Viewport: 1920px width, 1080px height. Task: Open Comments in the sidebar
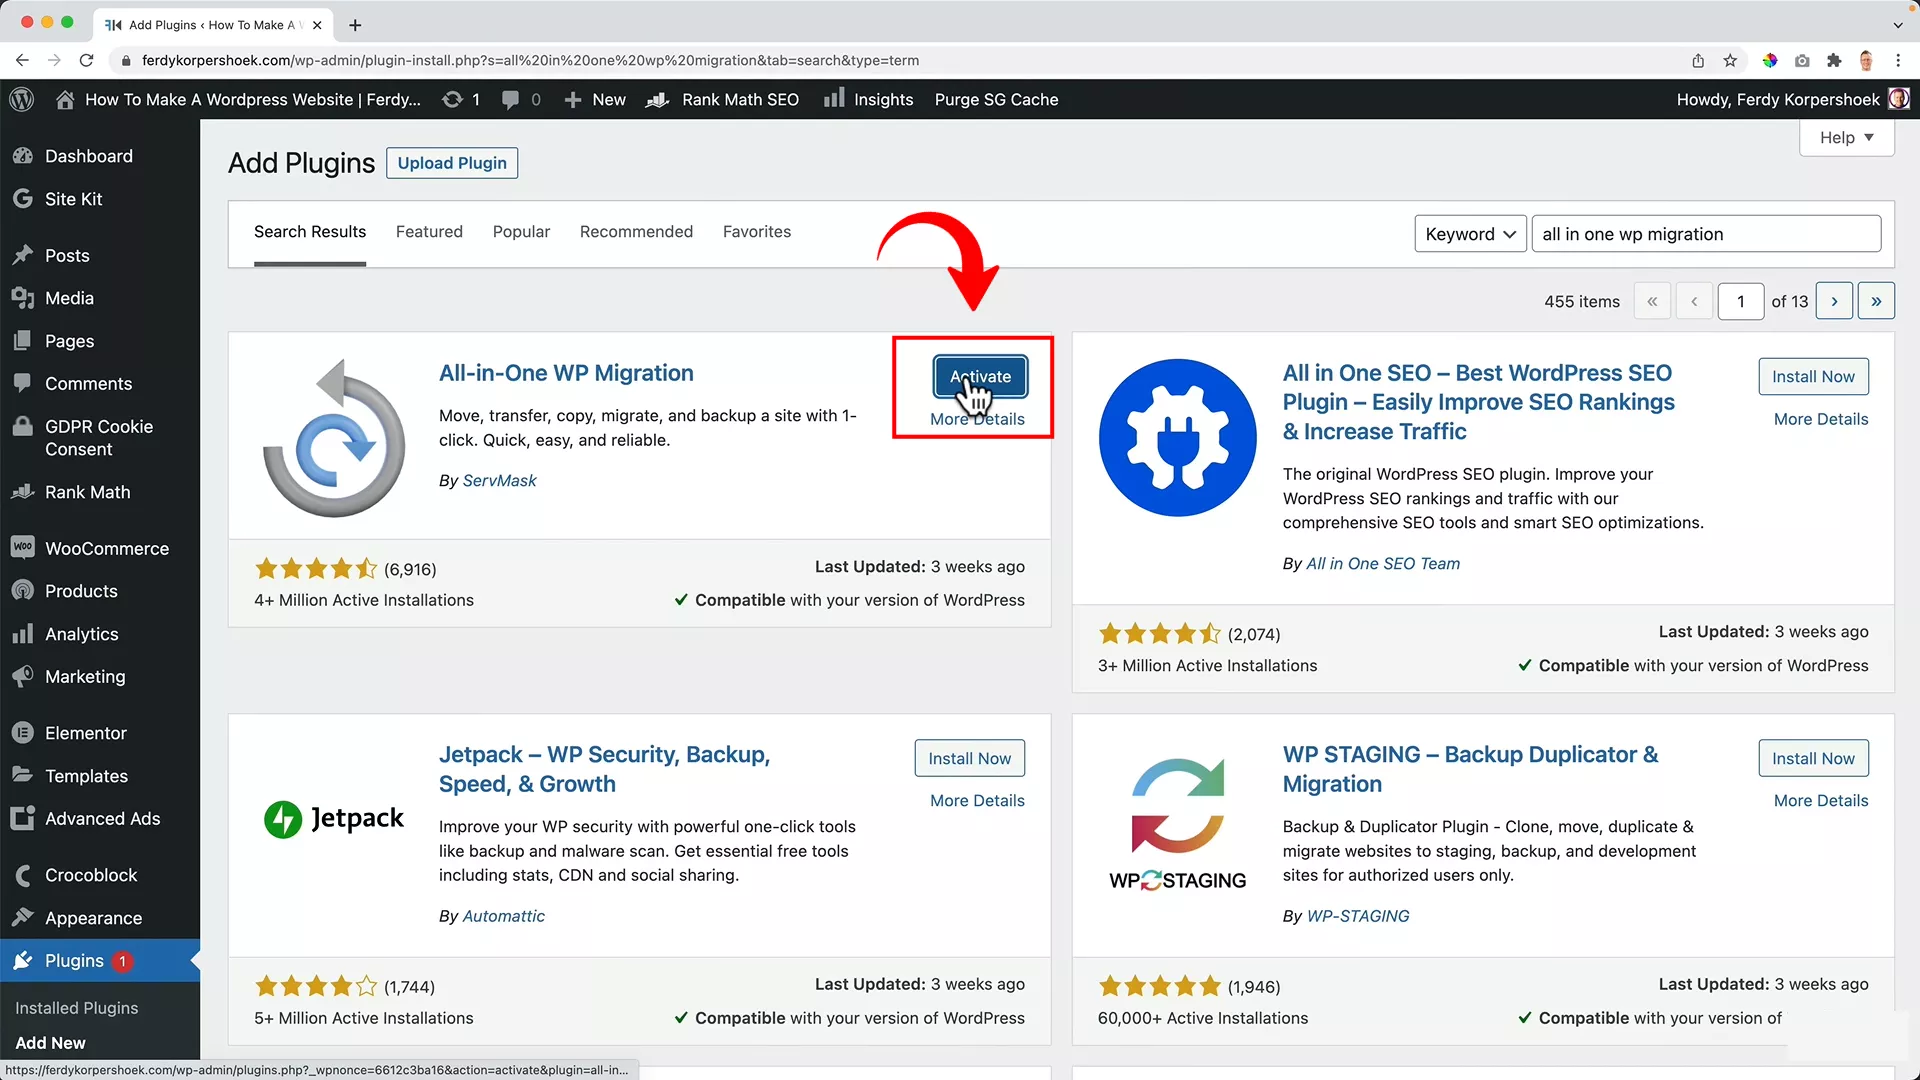(x=88, y=384)
